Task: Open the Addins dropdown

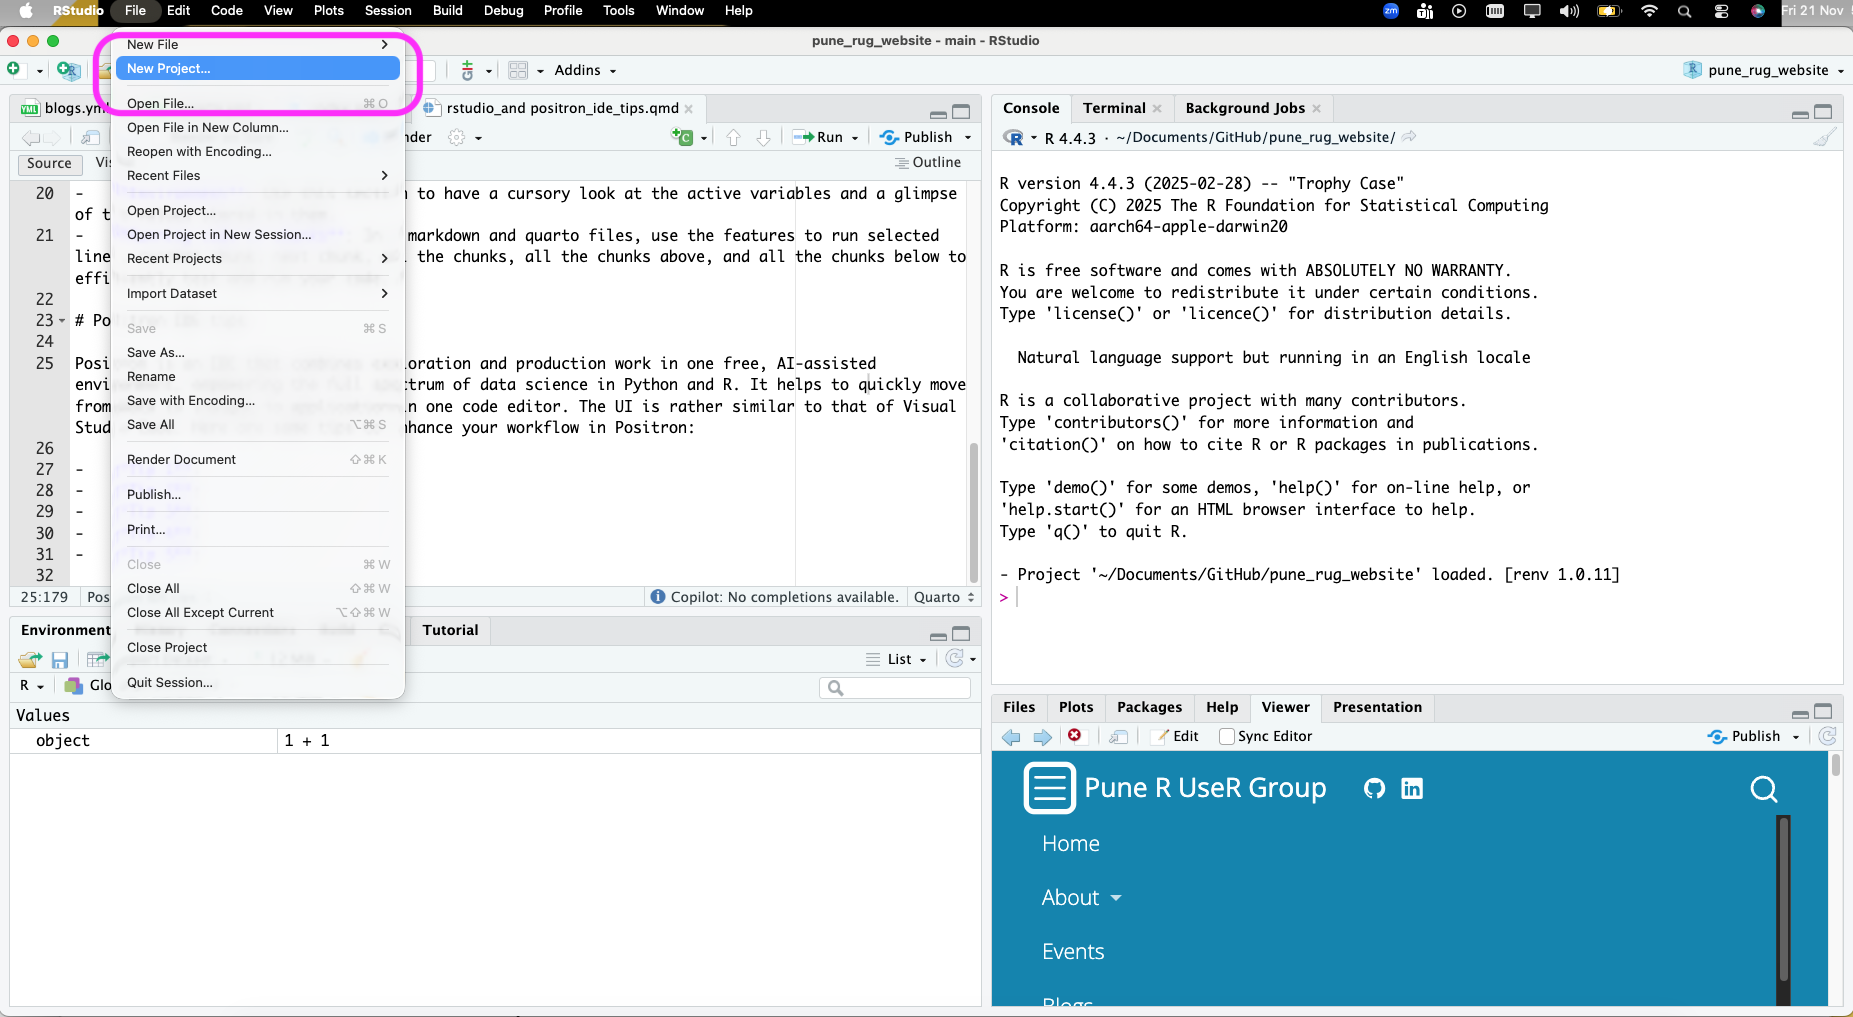Action: coord(585,70)
